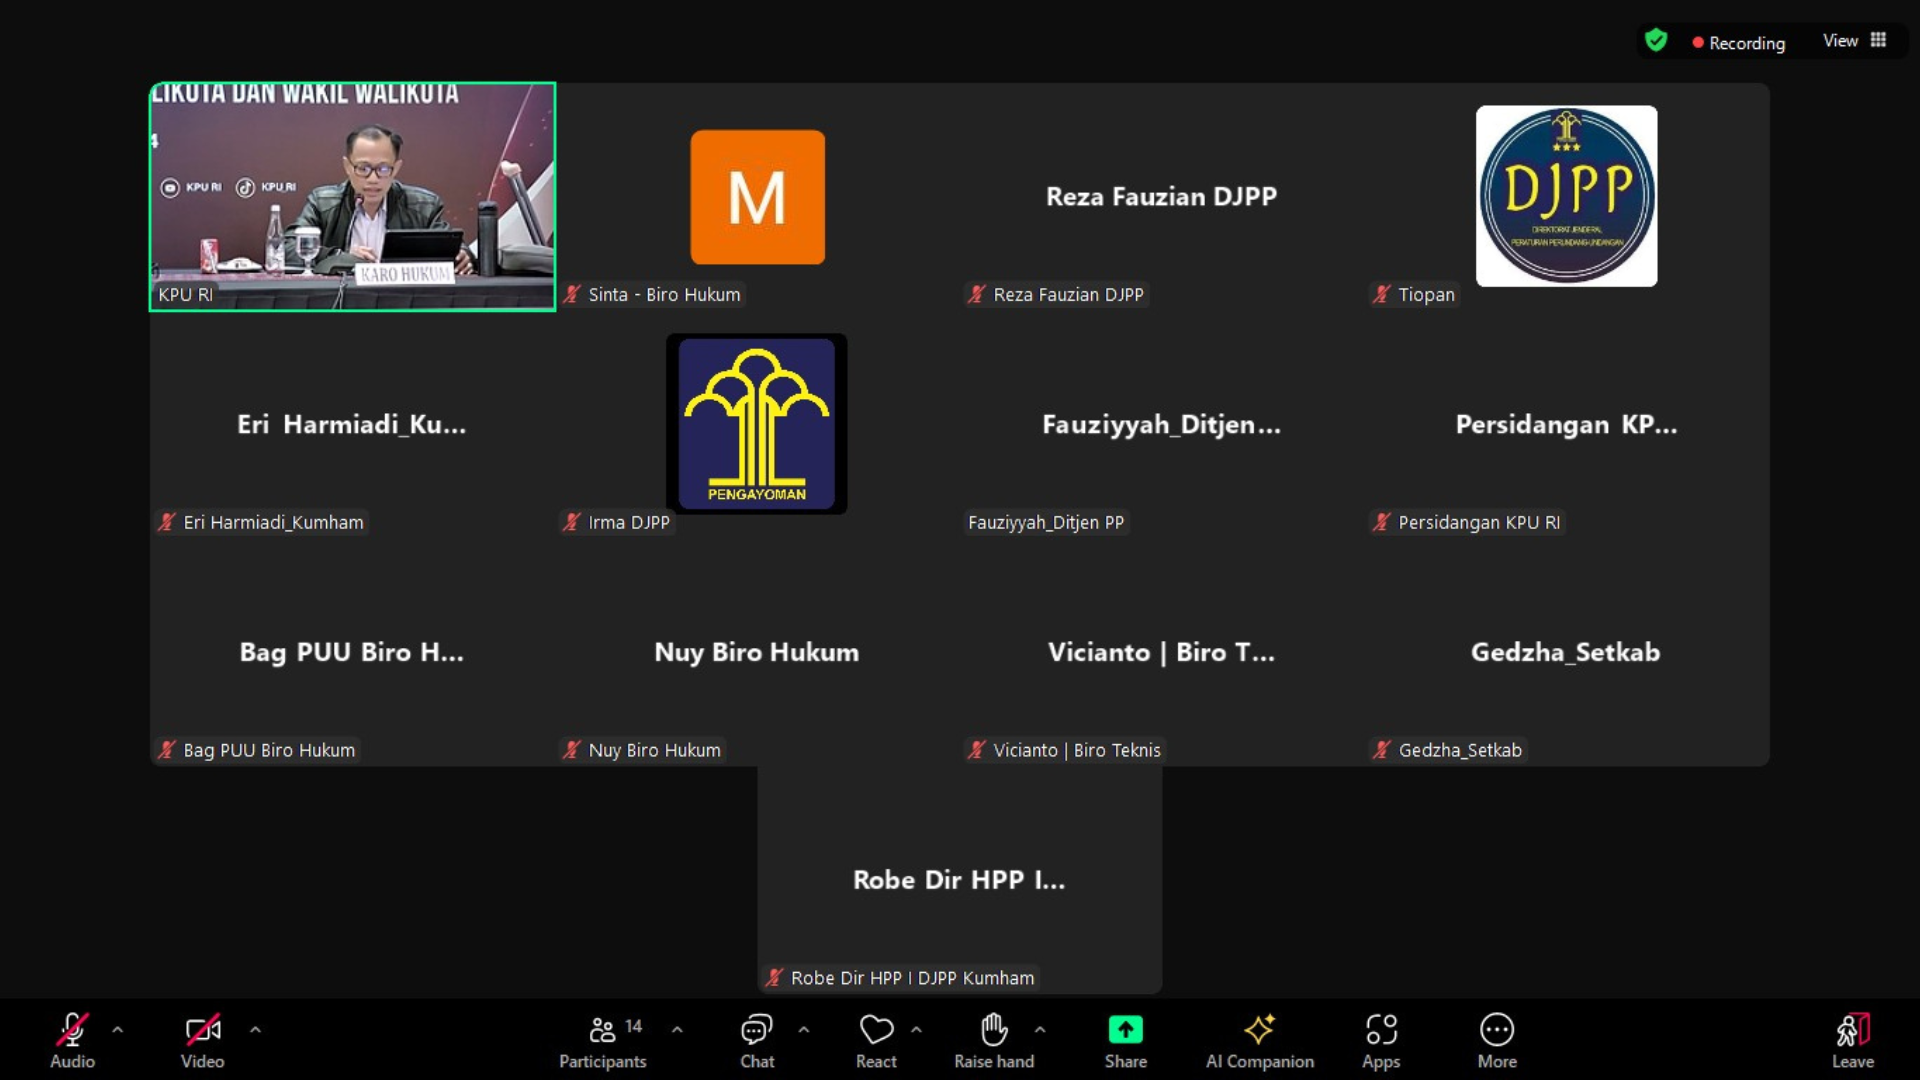Click the participant count 14

[634, 1026]
